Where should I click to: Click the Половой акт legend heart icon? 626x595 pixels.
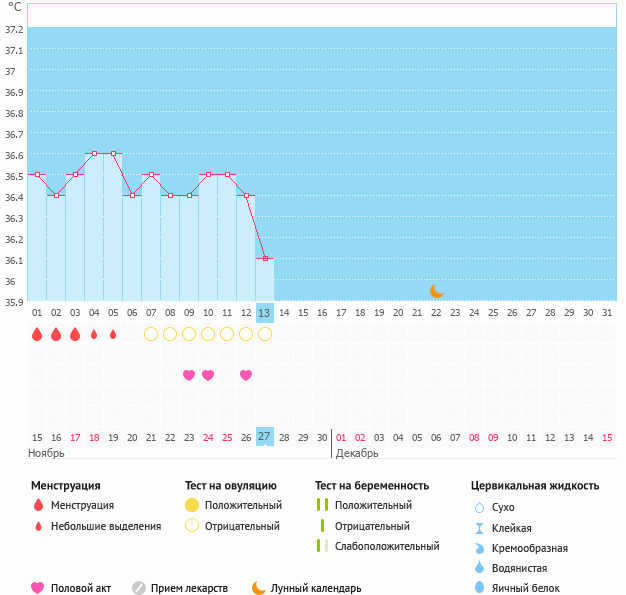[38, 588]
